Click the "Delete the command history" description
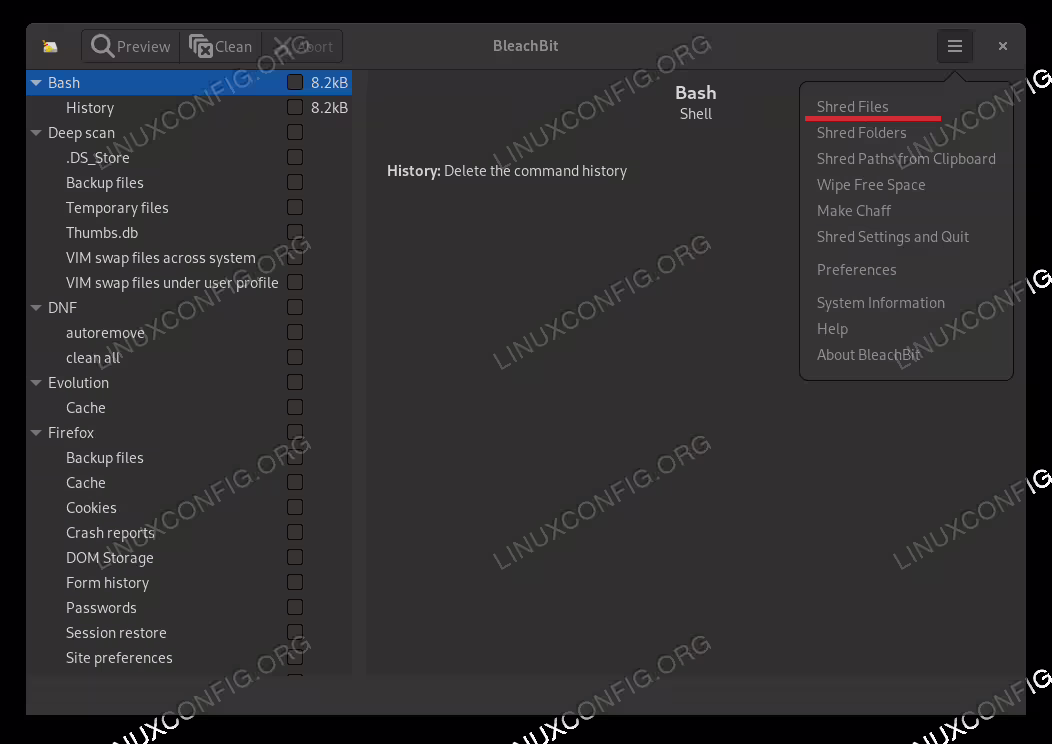 click(535, 171)
